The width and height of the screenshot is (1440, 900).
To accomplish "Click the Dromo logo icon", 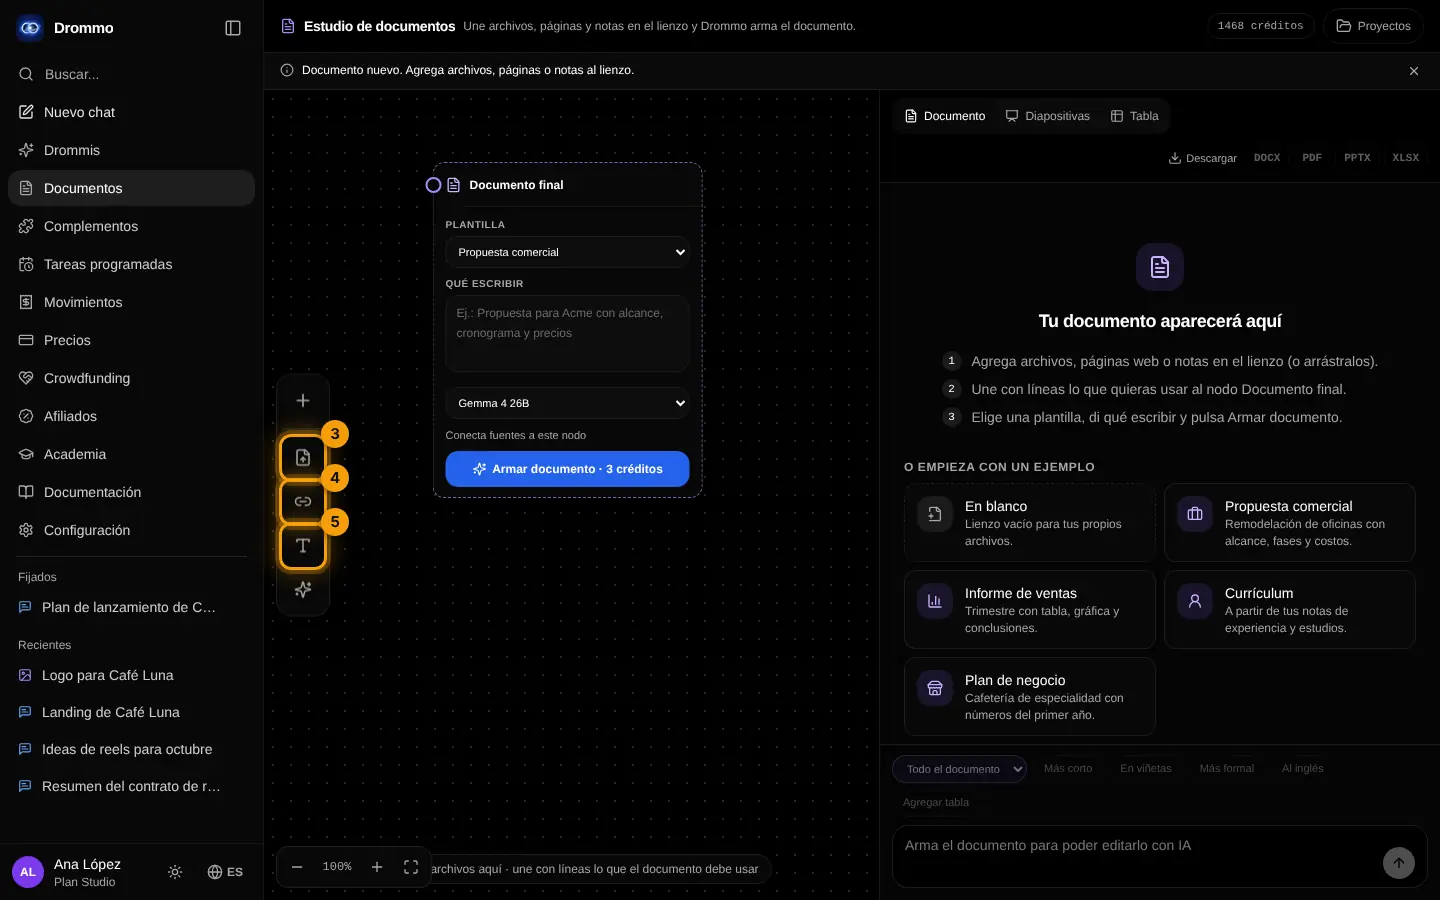I will (30, 28).
